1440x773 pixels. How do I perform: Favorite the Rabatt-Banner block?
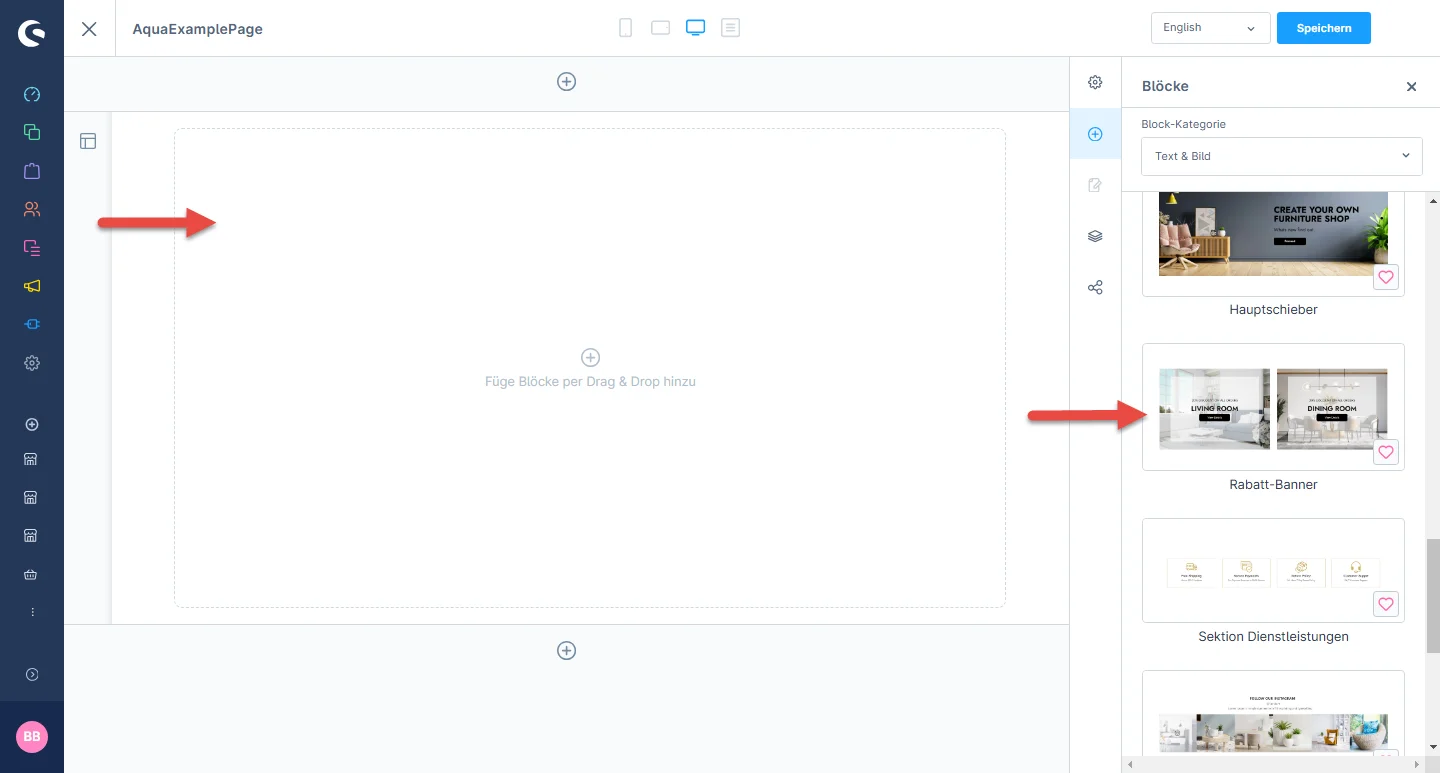[1385, 452]
